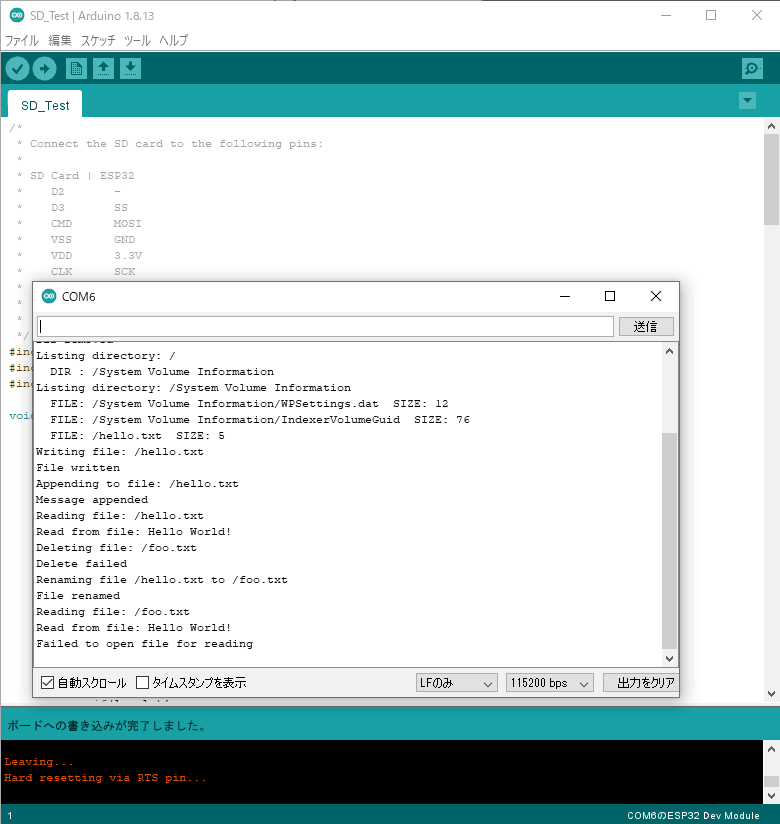Click the 'VDD 3.3V' comment line
The width and height of the screenshot is (780, 824).
96,255
